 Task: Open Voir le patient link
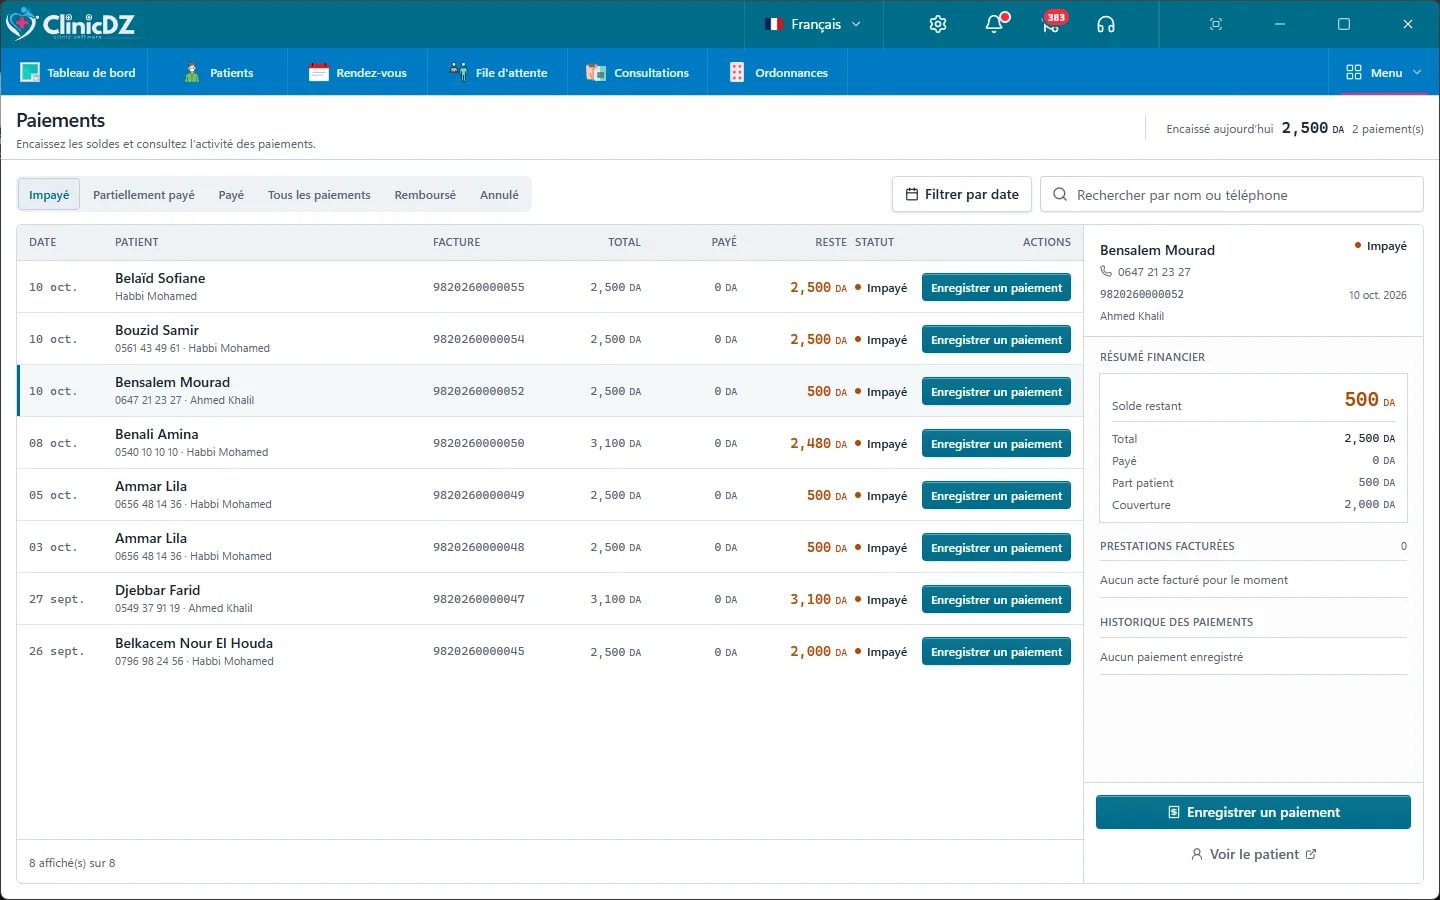1253,854
